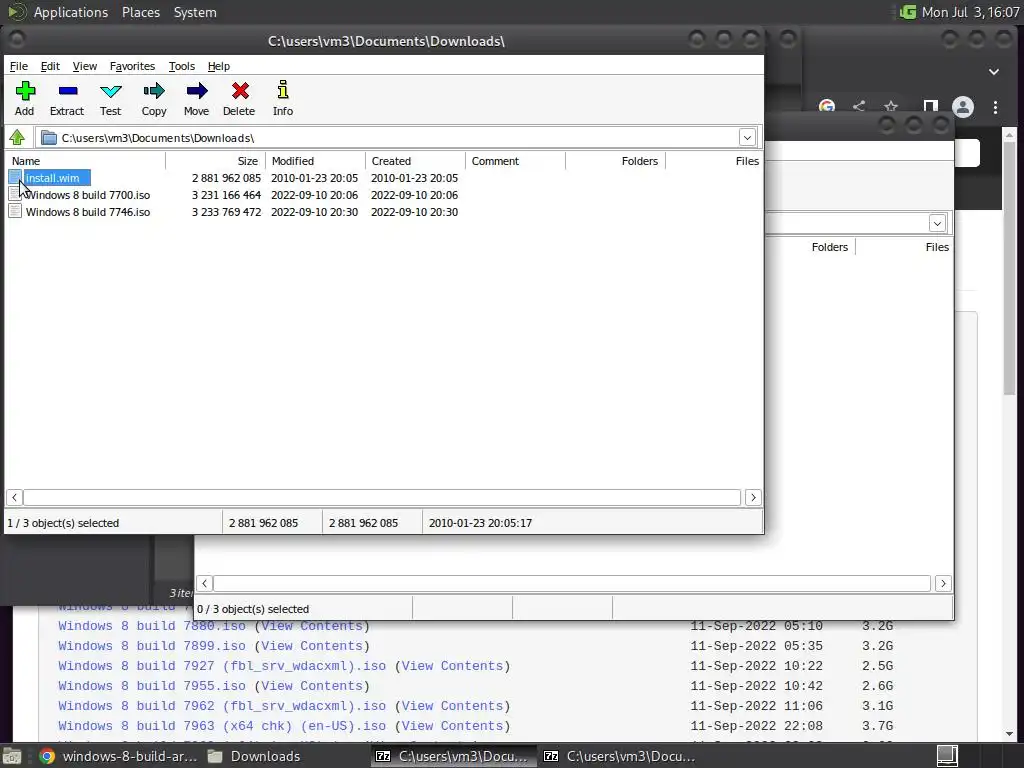Sort by the Modified column header

(315, 161)
